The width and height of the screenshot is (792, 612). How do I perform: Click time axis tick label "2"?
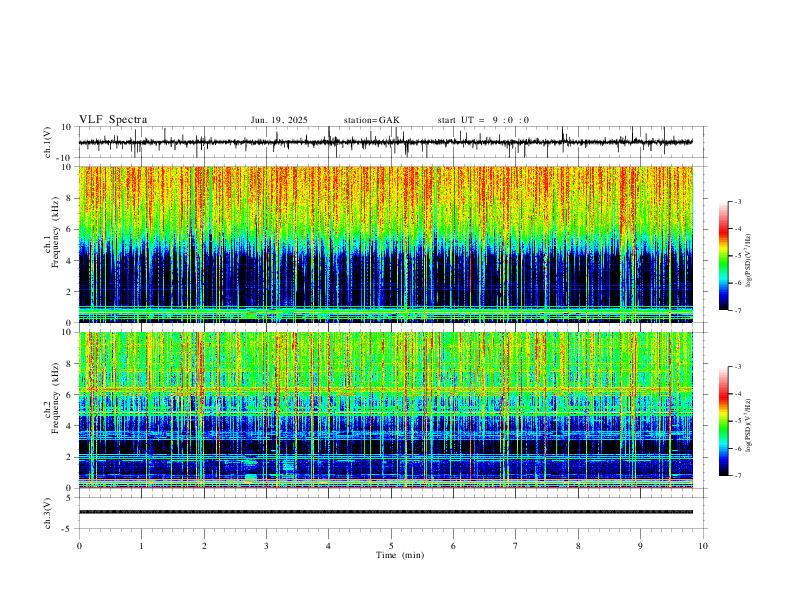coord(204,546)
